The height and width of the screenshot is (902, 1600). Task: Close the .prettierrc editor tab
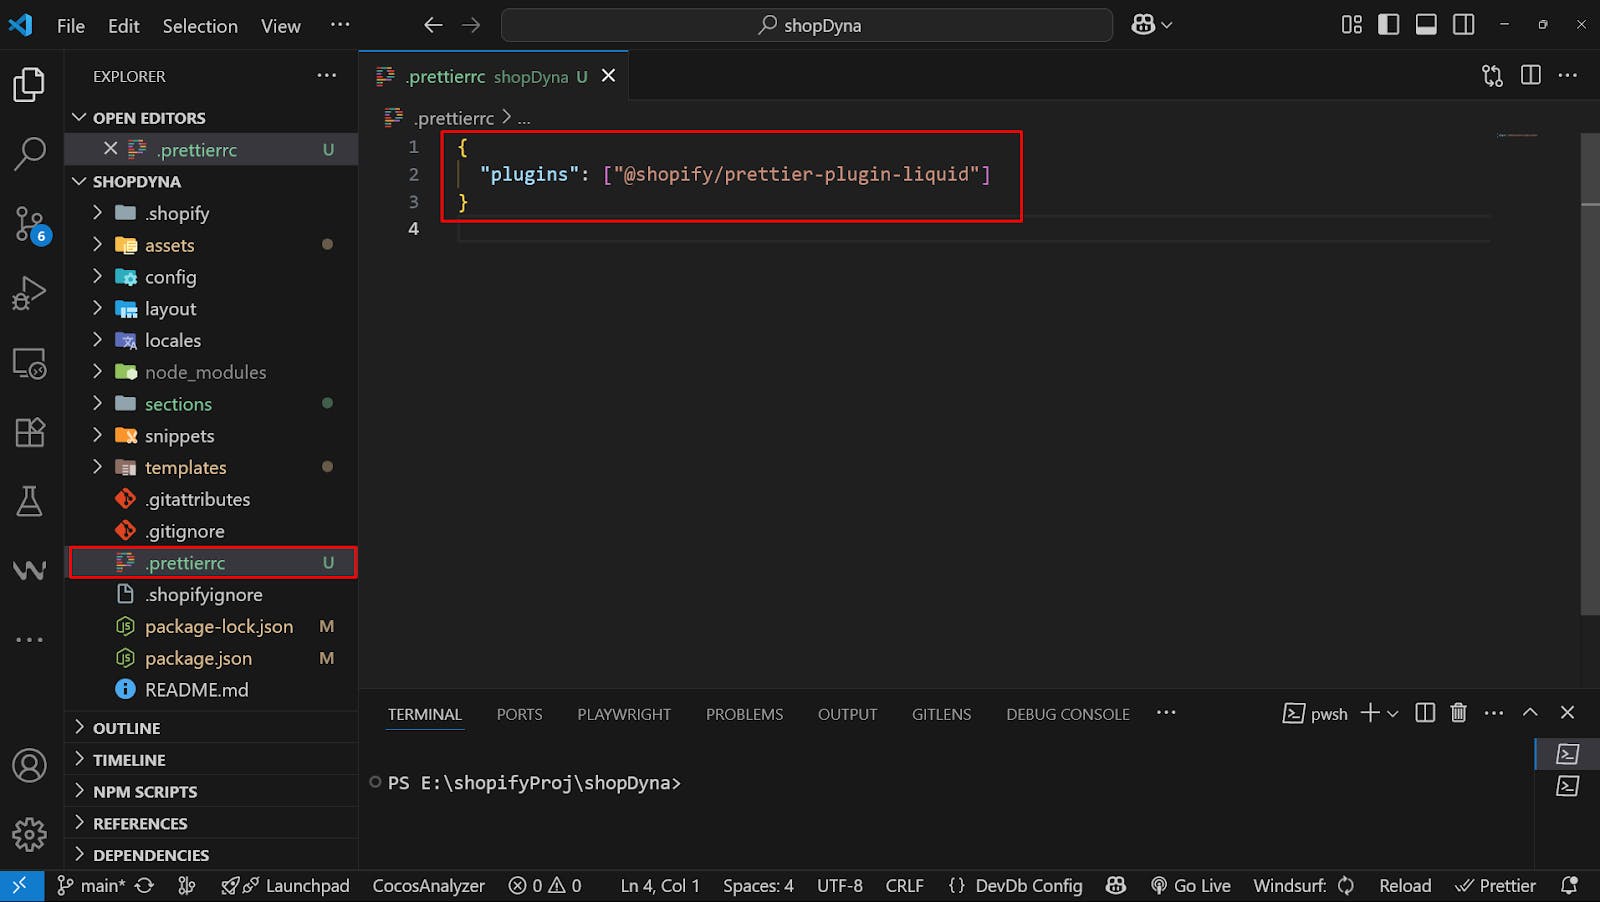point(608,76)
